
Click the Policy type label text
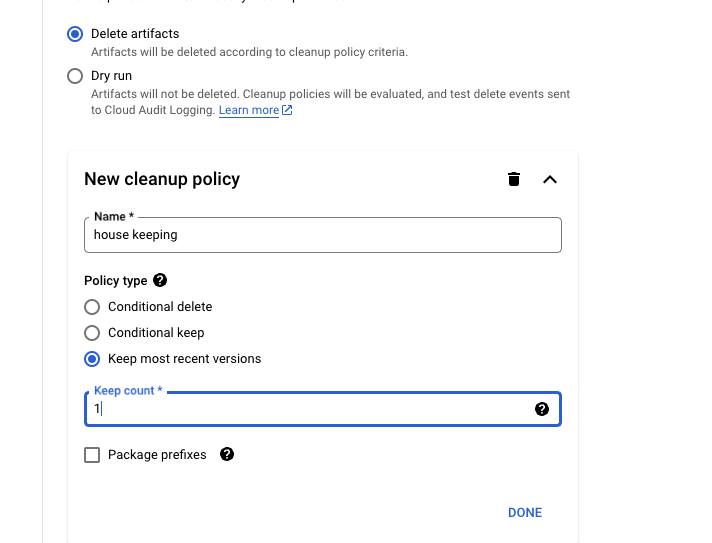[x=116, y=281]
